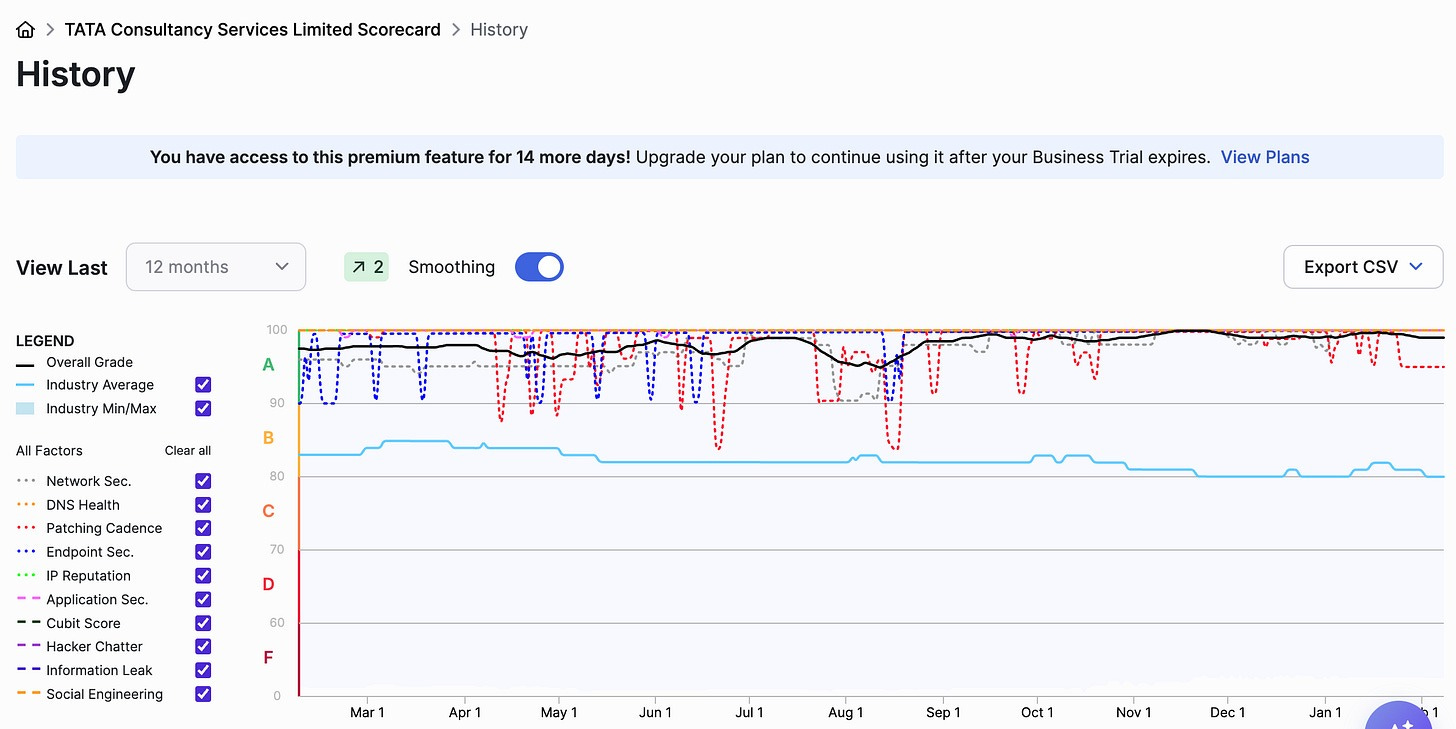Click the Mar 1 date on axis
Screen dimensions: 1456x729
click(x=367, y=712)
